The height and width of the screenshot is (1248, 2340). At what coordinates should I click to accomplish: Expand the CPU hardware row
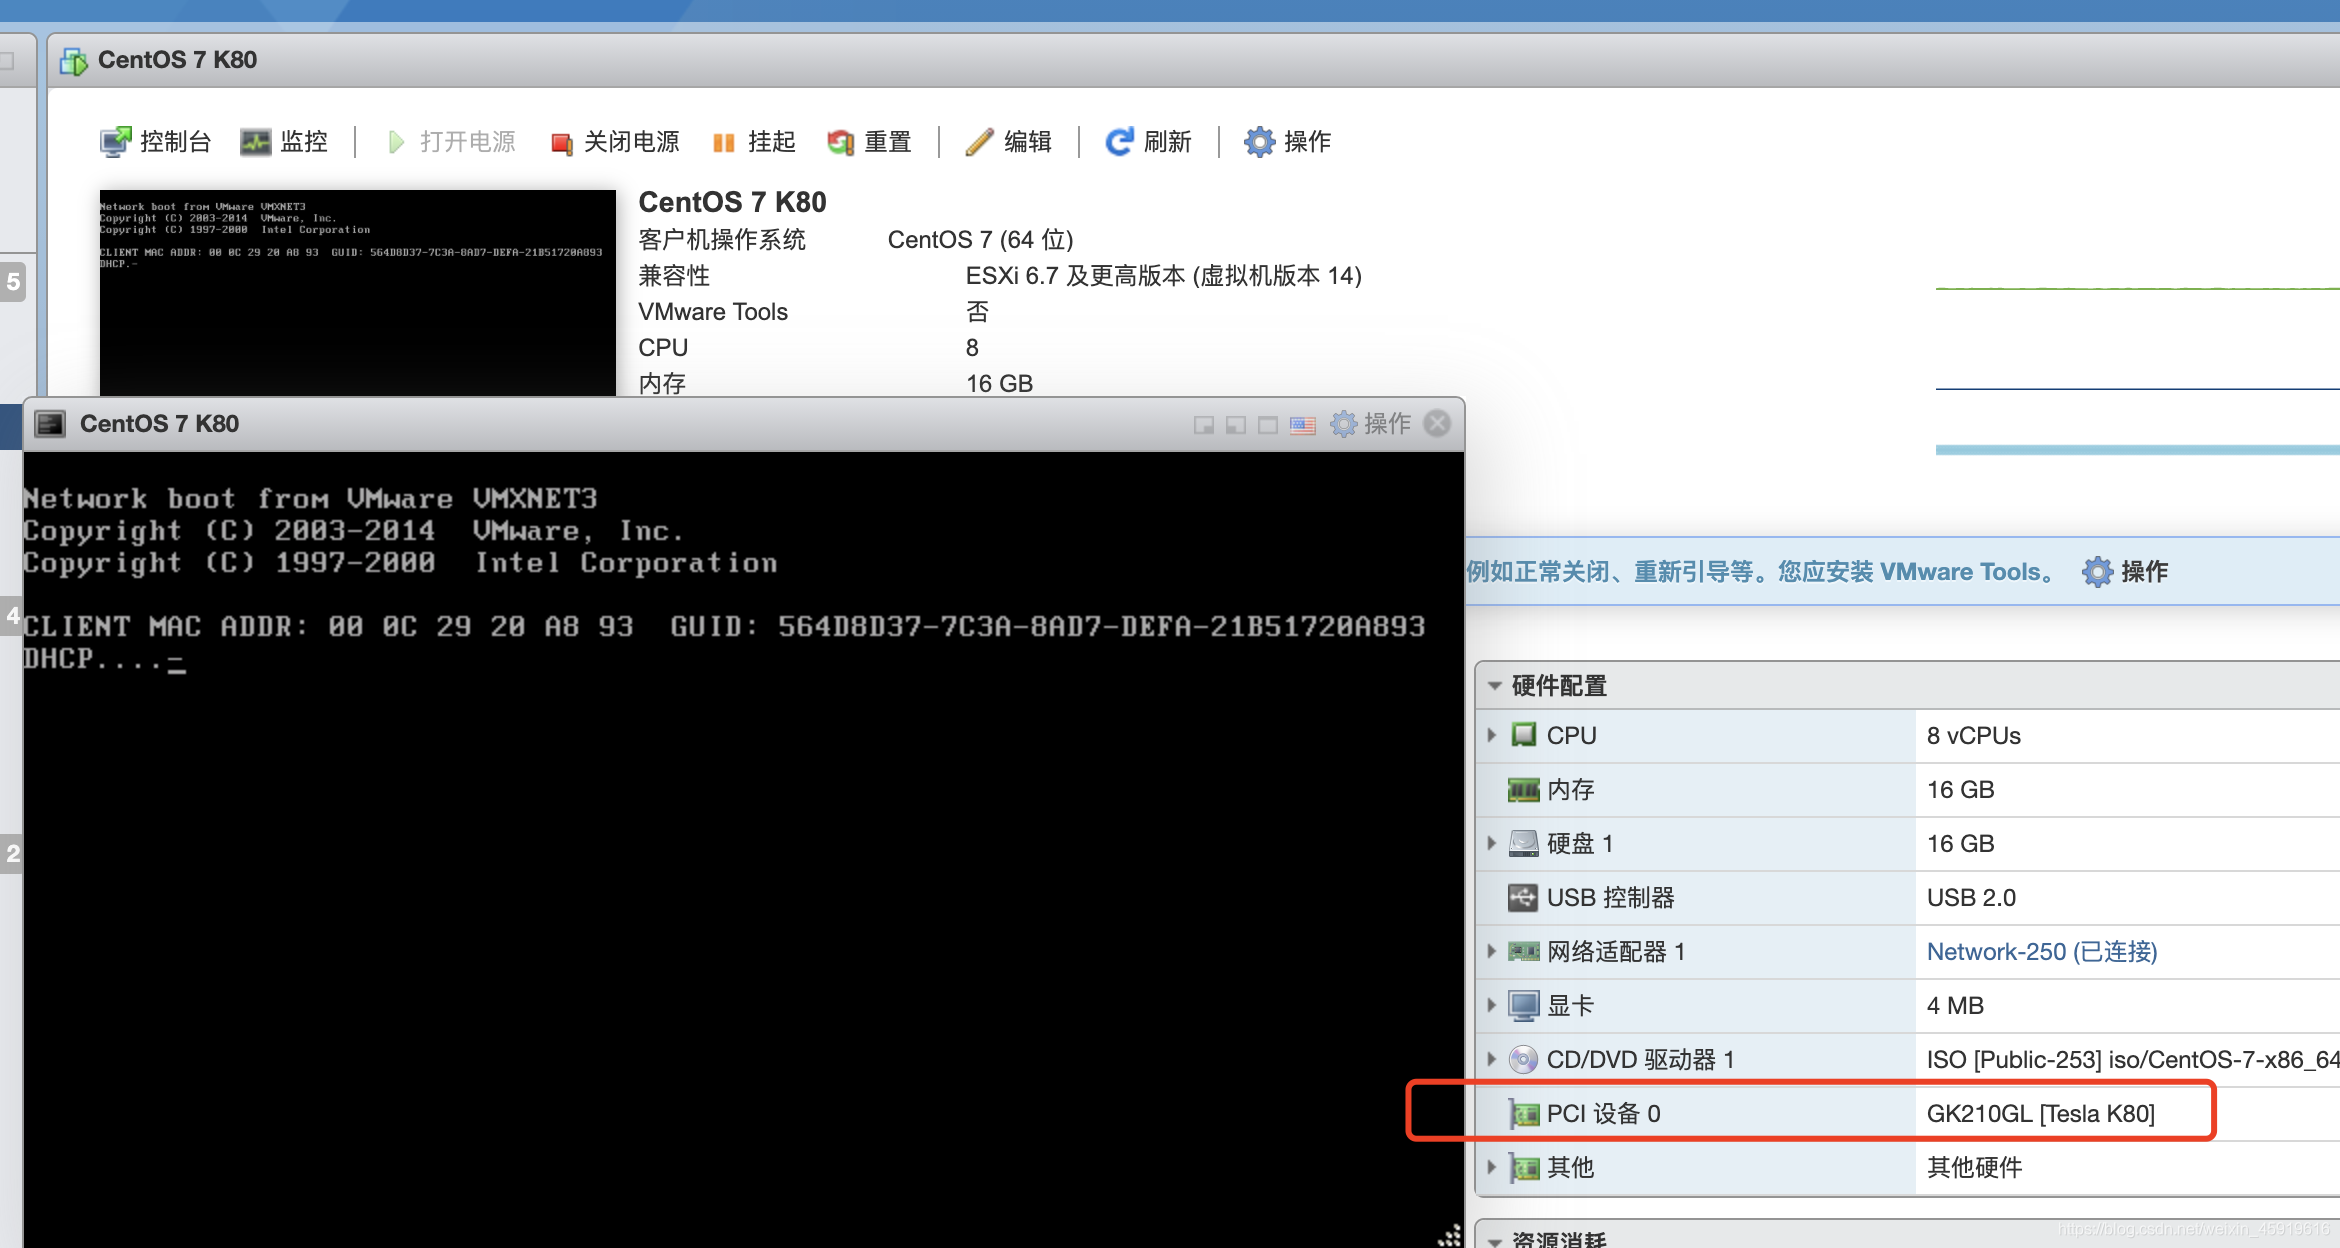[x=1492, y=735]
